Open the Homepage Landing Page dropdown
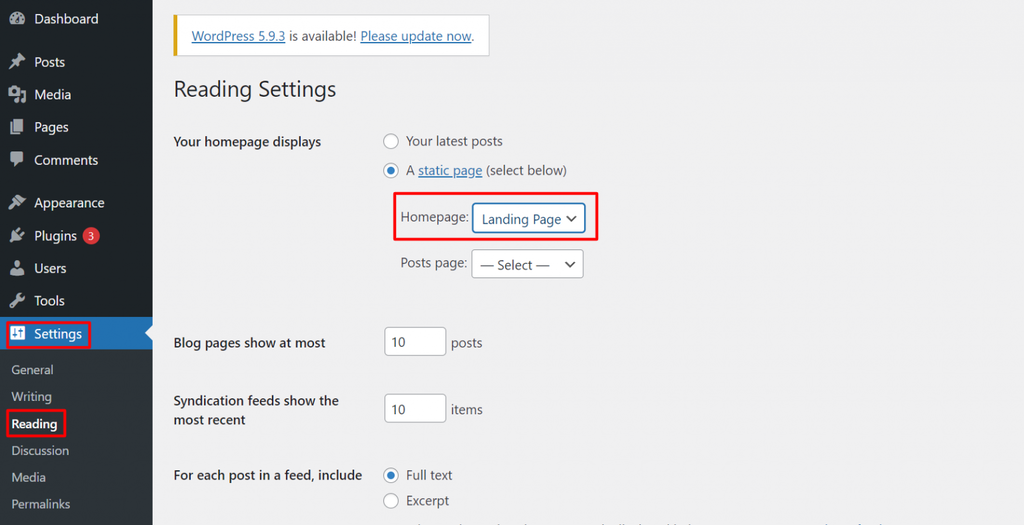The width and height of the screenshot is (1024, 525). coord(528,219)
